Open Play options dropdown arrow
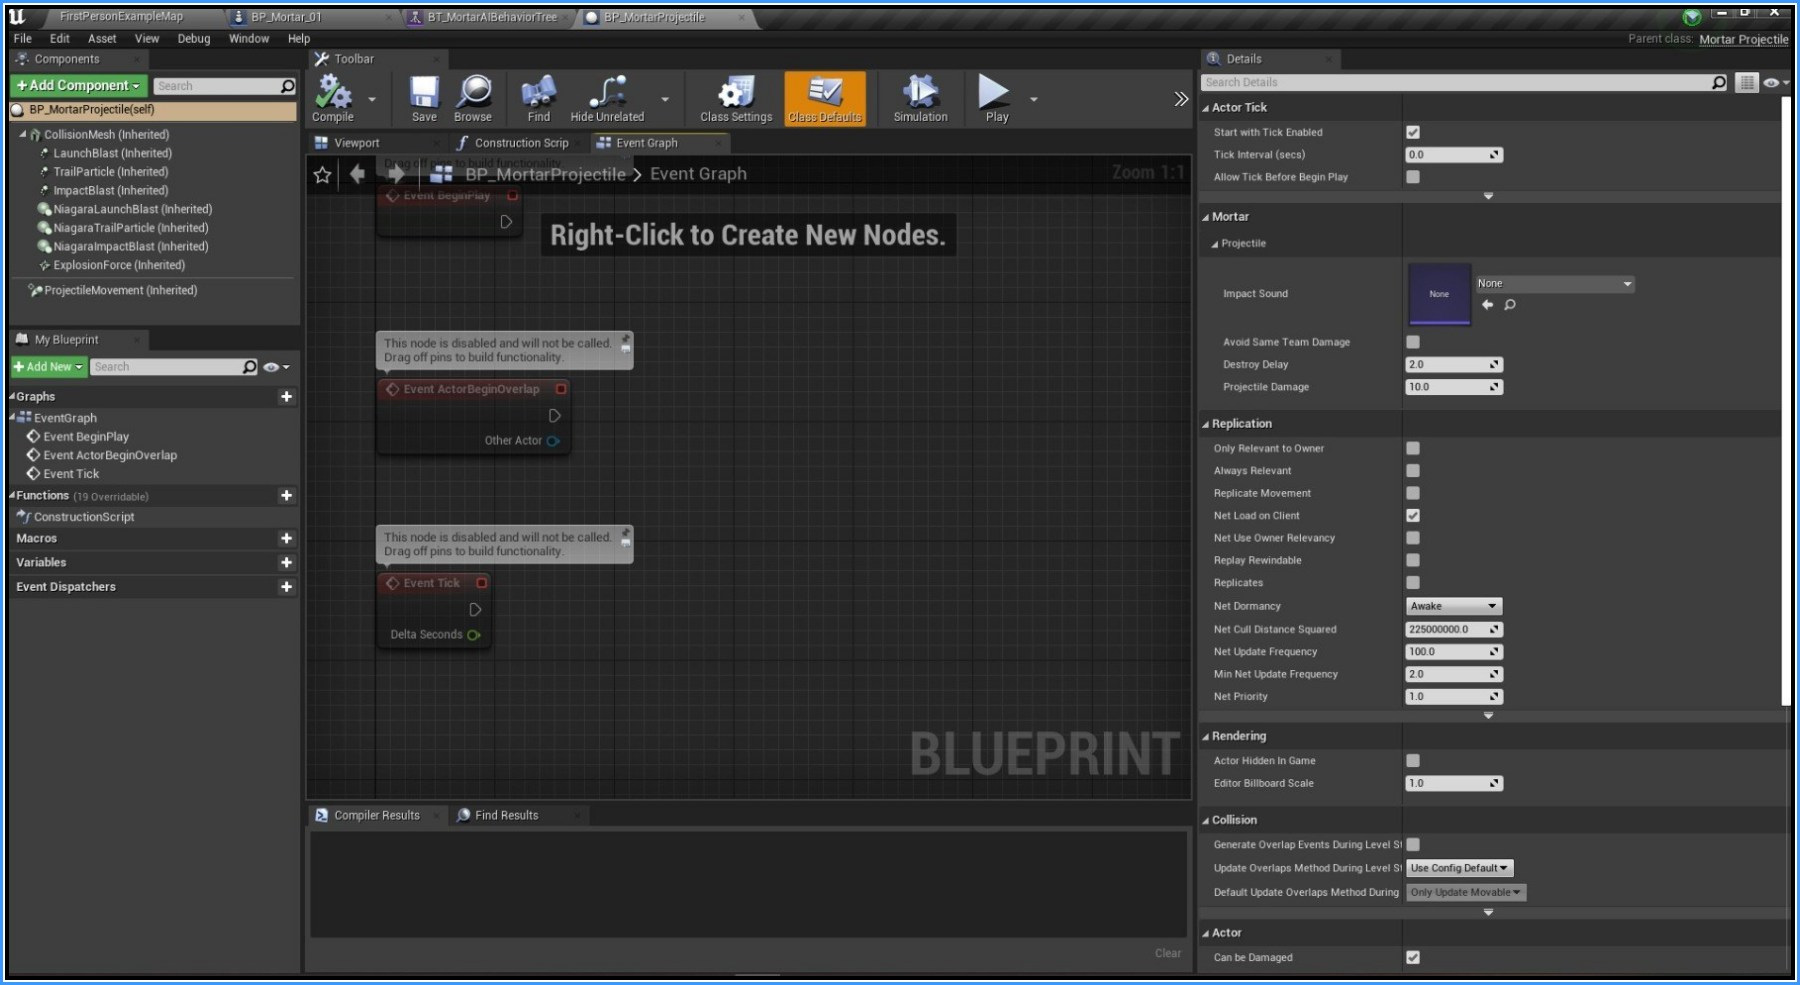This screenshot has width=1800, height=985. coord(1034,99)
